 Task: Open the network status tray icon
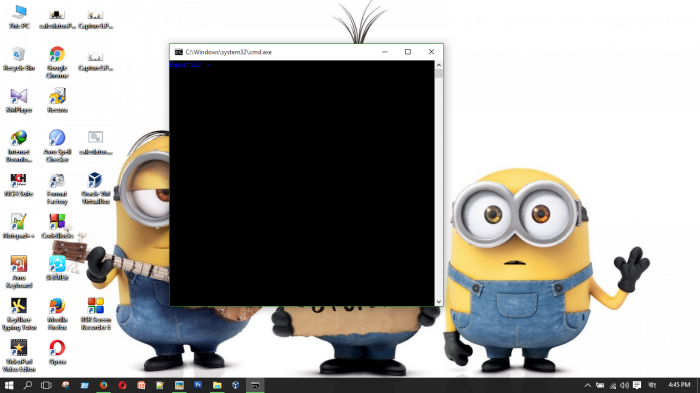(612, 385)
